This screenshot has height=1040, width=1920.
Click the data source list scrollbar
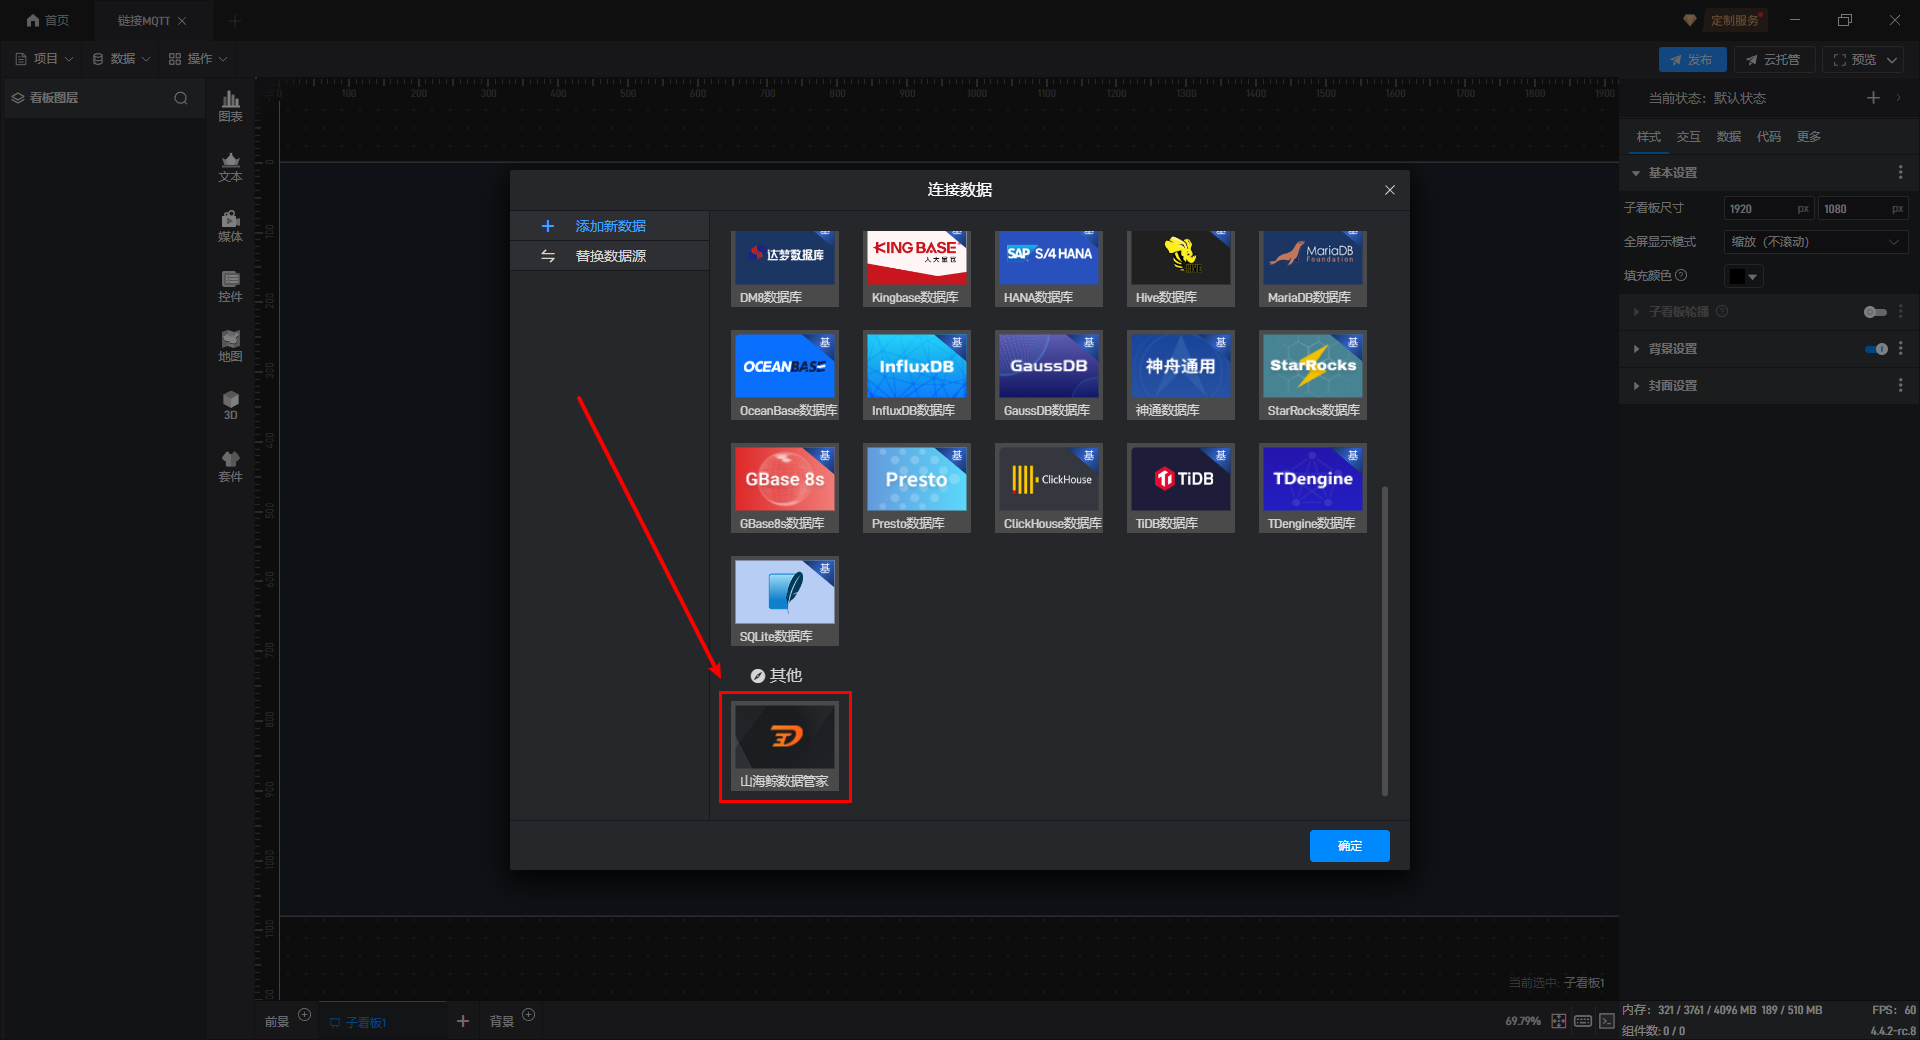(1385, 640)
